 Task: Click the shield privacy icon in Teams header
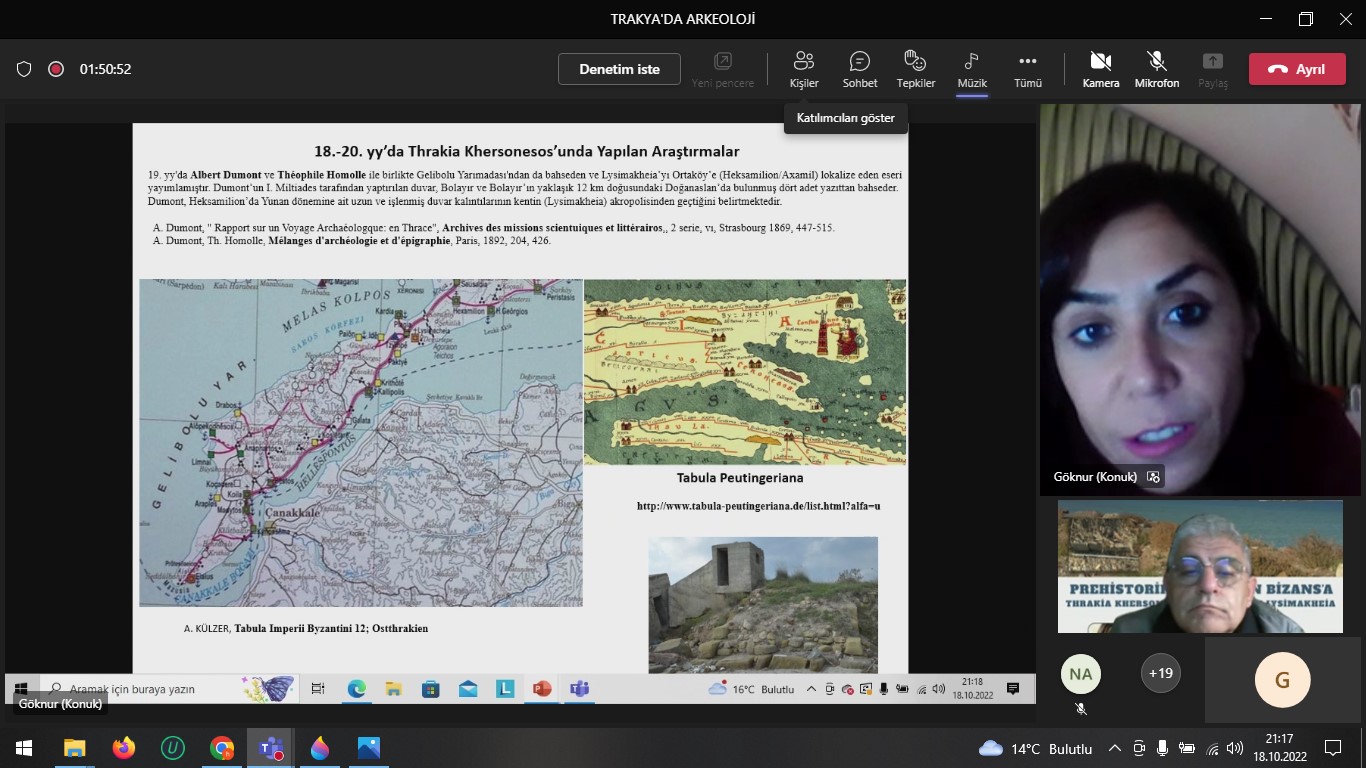(24, 69)
